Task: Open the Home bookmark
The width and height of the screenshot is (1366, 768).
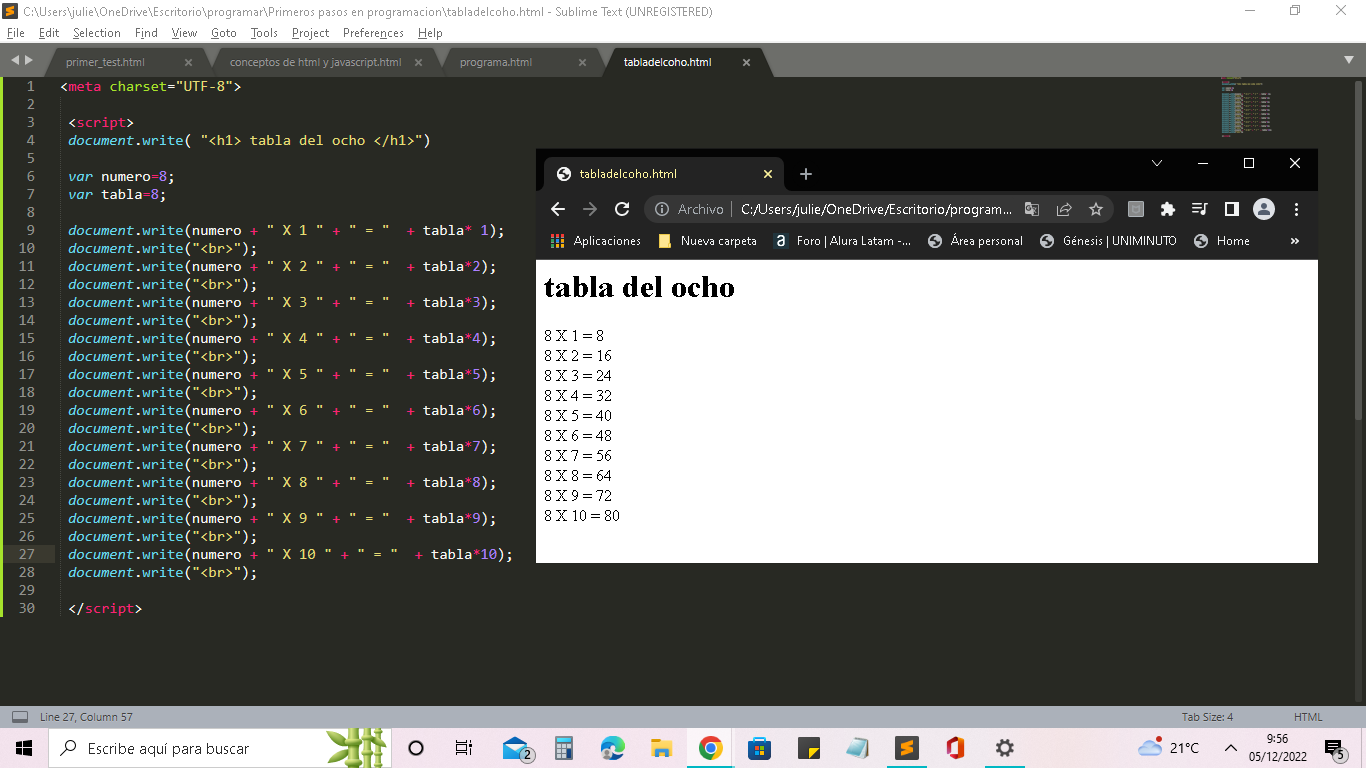Action: [x=1222, y=241]
